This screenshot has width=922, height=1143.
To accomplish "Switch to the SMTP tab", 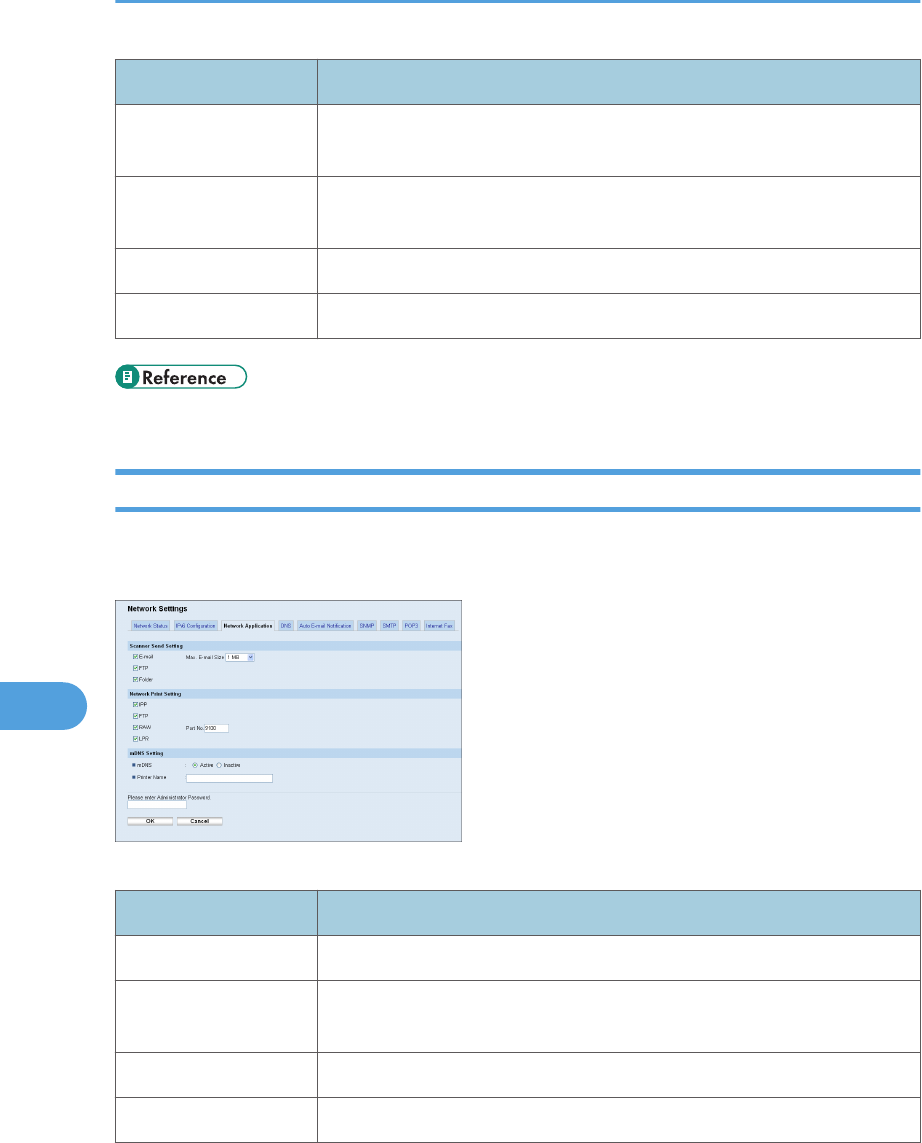I will pyautogui.click(x=389, y=625).
